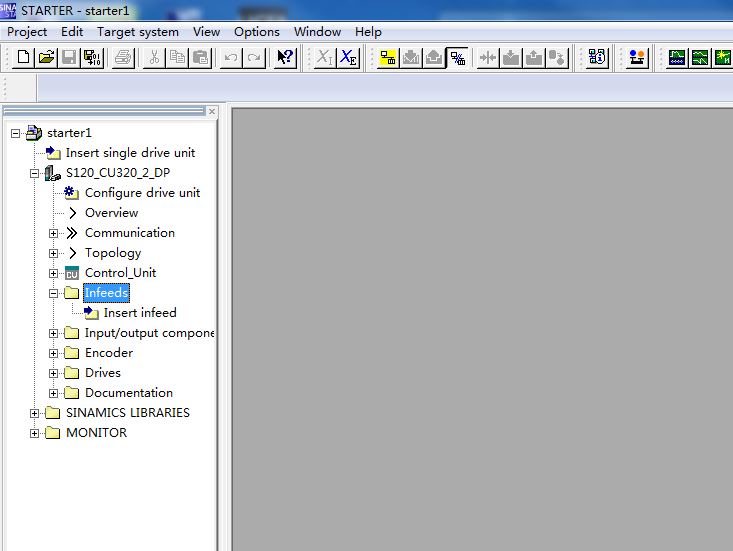Click the Paste clipboard icon

click(x=200, y=57)
